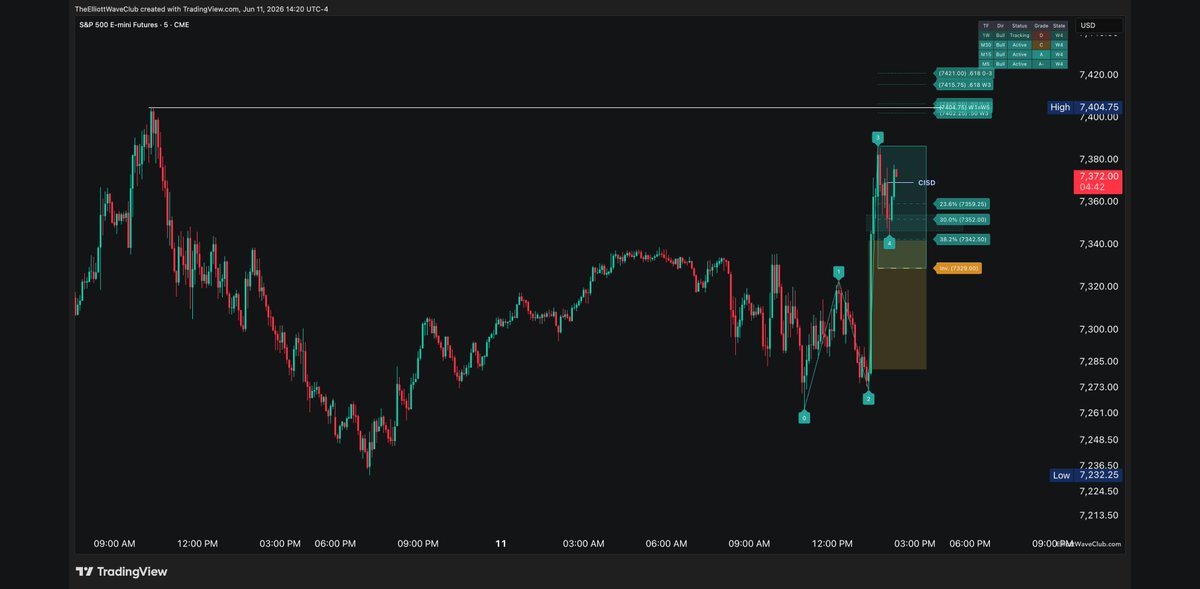Click the TheElliottWaveClub header caption text
1200x589 pixels.
pos(201,8)
